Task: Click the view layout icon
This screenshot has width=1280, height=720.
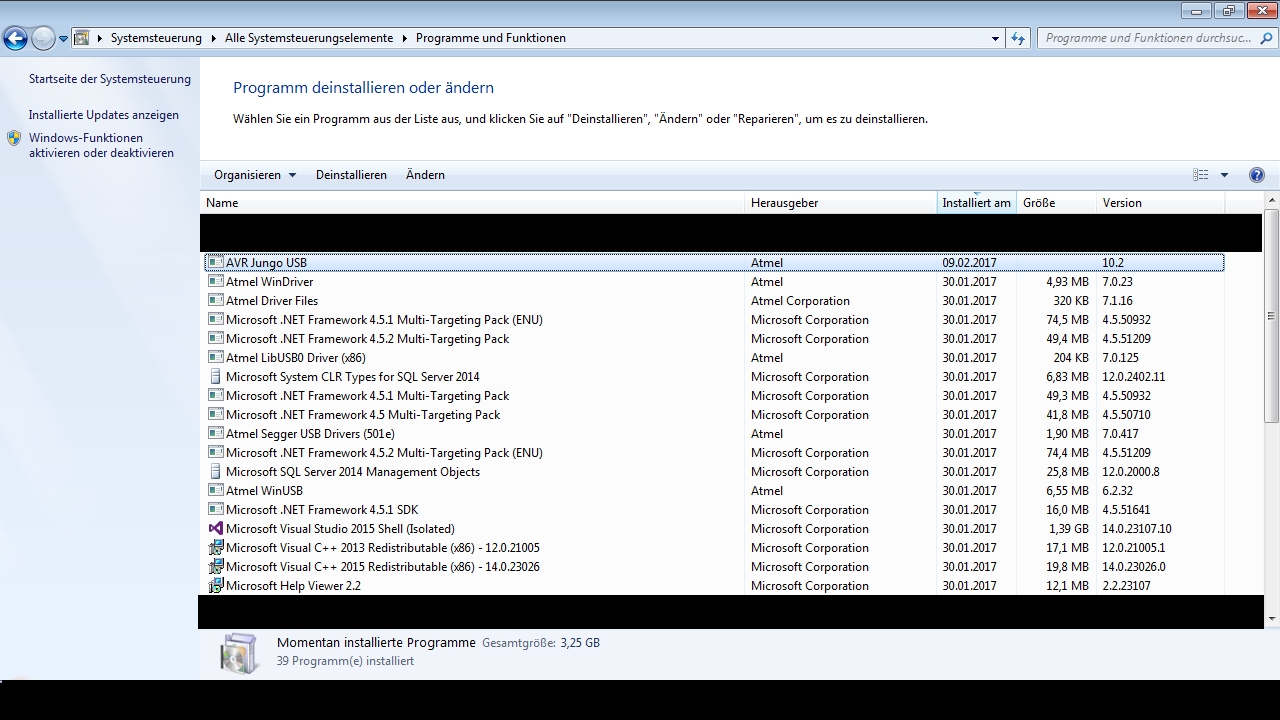Action: pos(1201,175)
